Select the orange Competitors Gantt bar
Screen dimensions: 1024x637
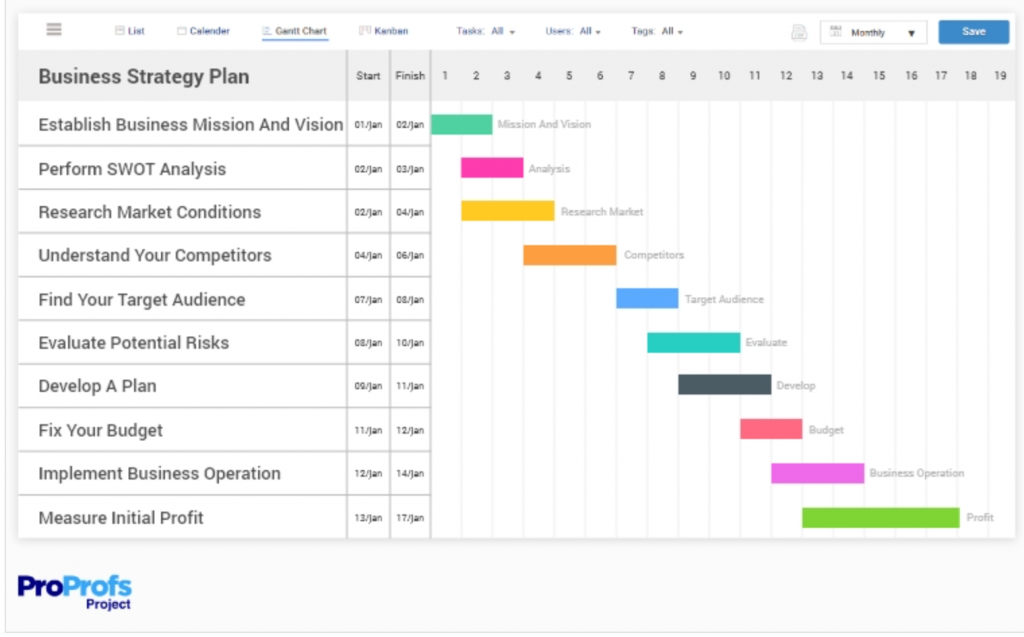[x=569, y=255]
